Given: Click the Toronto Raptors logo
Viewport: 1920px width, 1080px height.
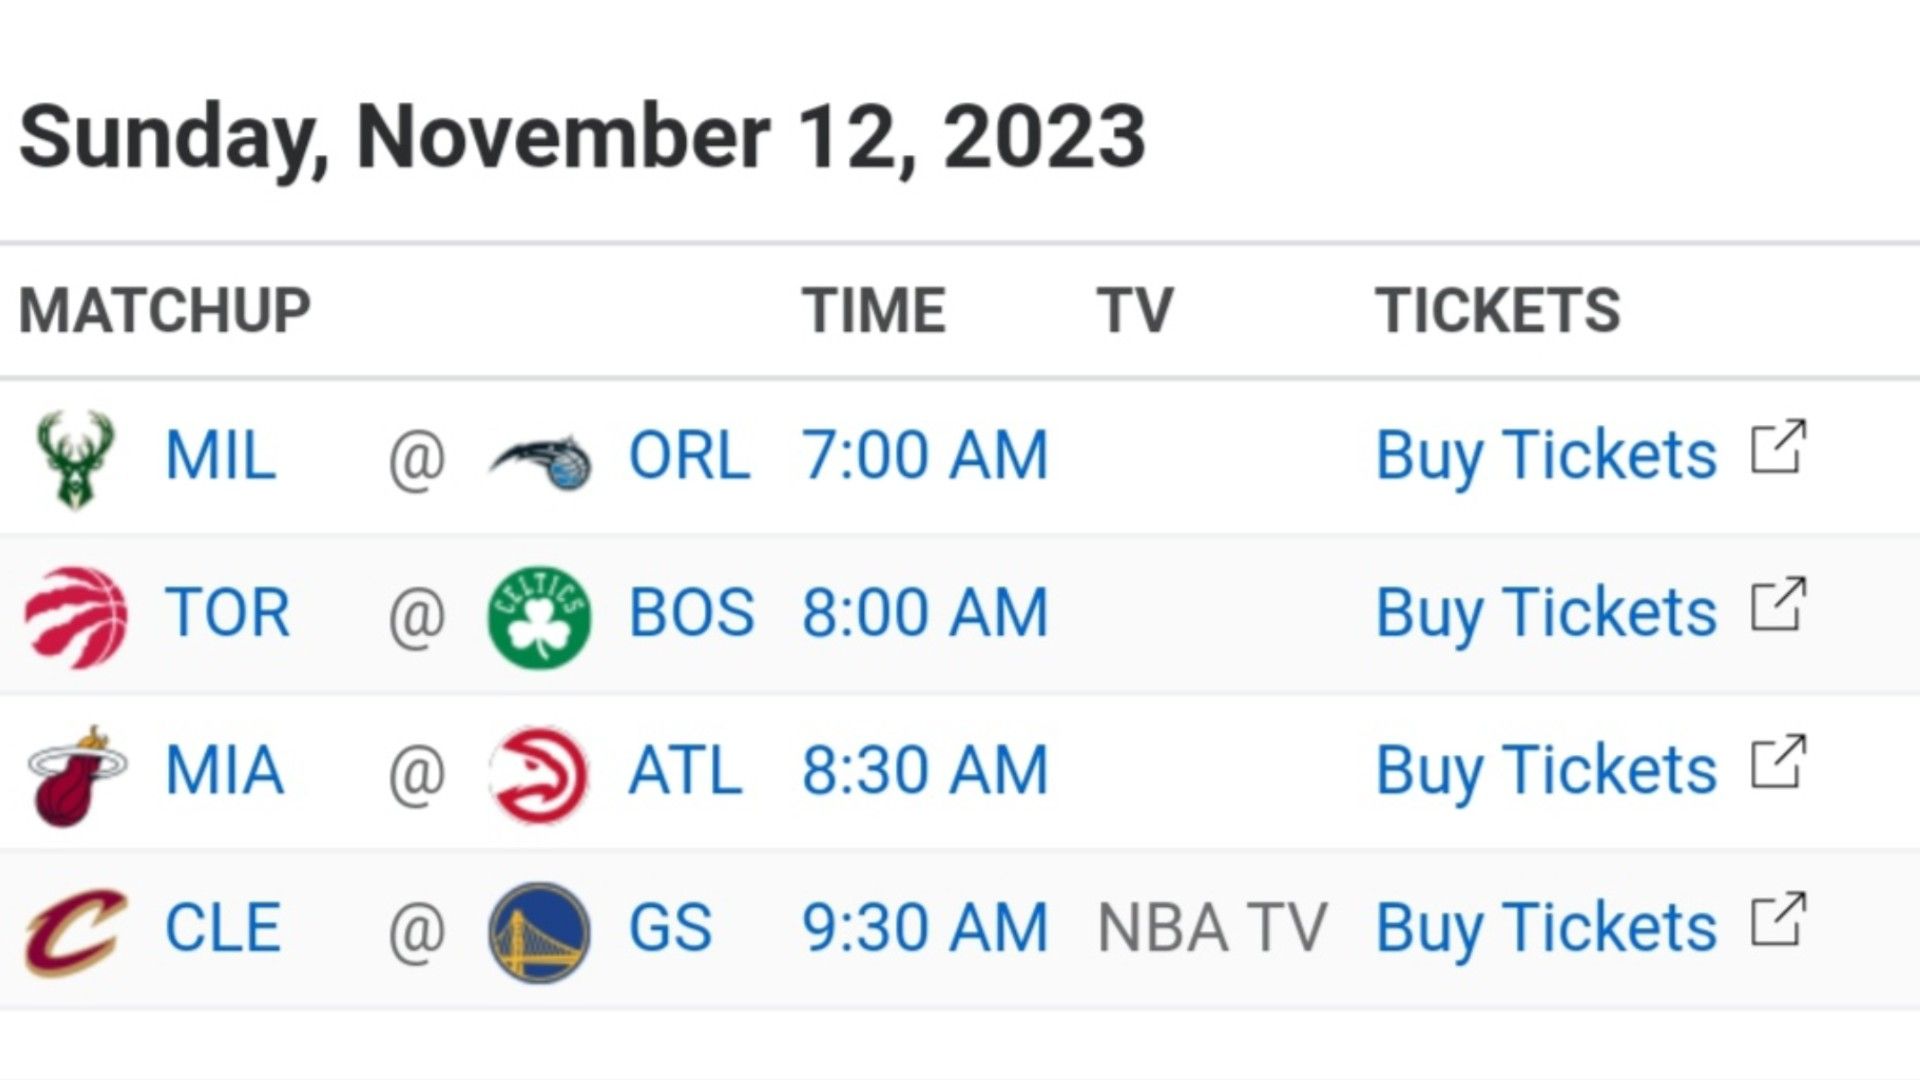Looking at the screenshot, I should coord(76,616).
